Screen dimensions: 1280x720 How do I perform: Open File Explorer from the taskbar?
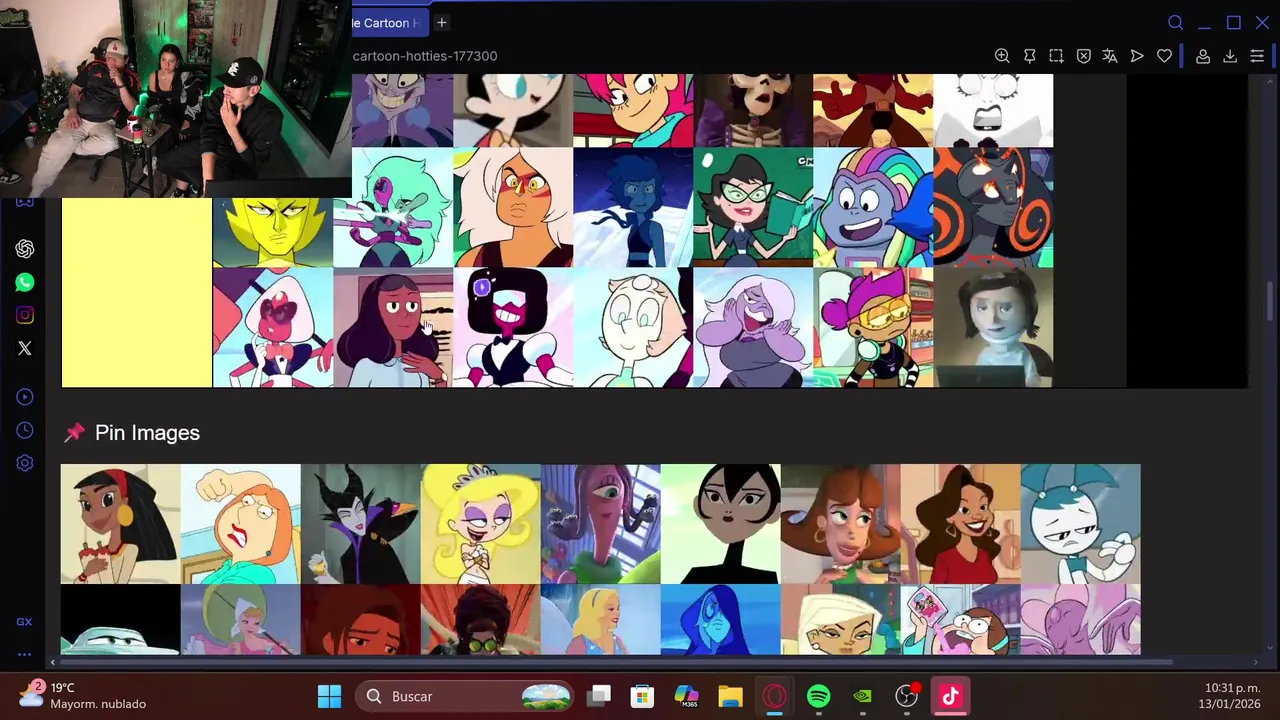point(730,696)
